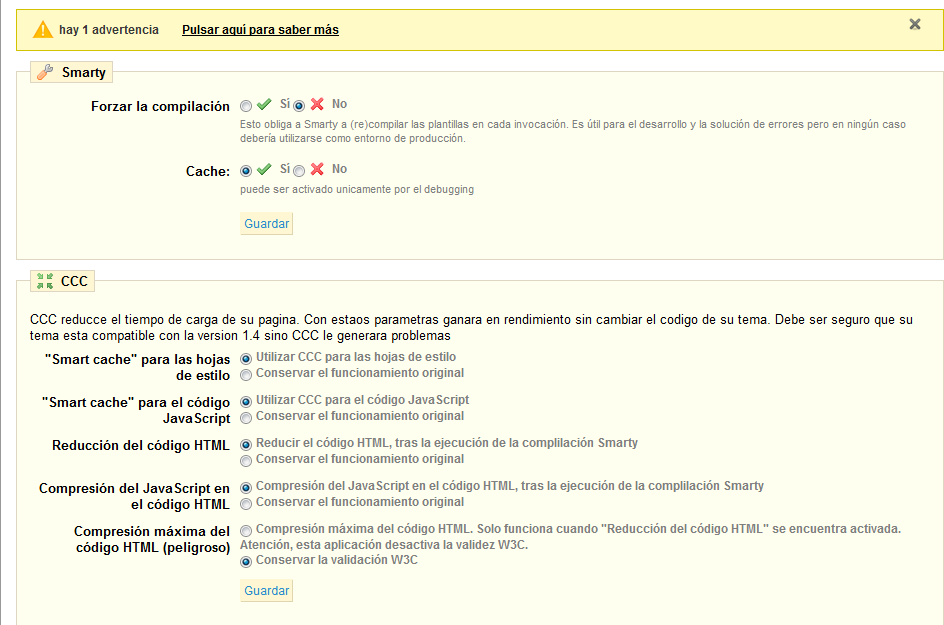Dismiss the advertencia banner with the X
Image resolution: width=944 pixels, height=625 pixels.
917,25
